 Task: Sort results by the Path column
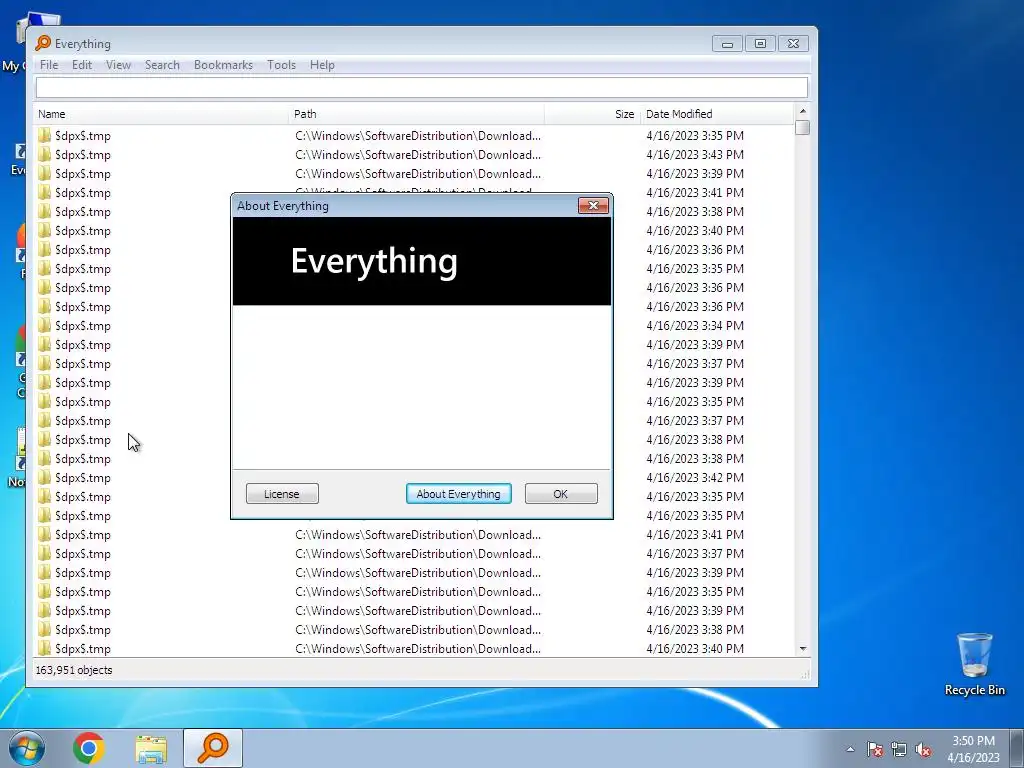[x=416, y=114]
